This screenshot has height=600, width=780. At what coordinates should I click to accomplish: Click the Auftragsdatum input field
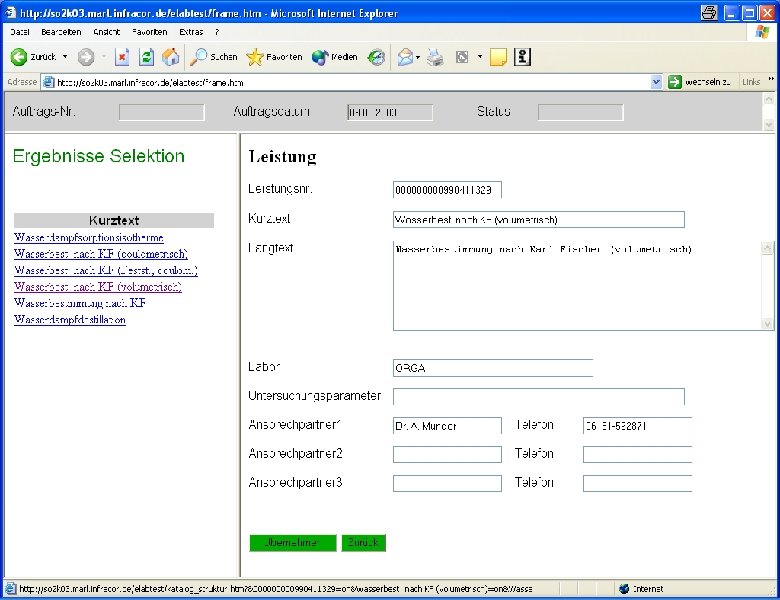[x=390, y=112]
